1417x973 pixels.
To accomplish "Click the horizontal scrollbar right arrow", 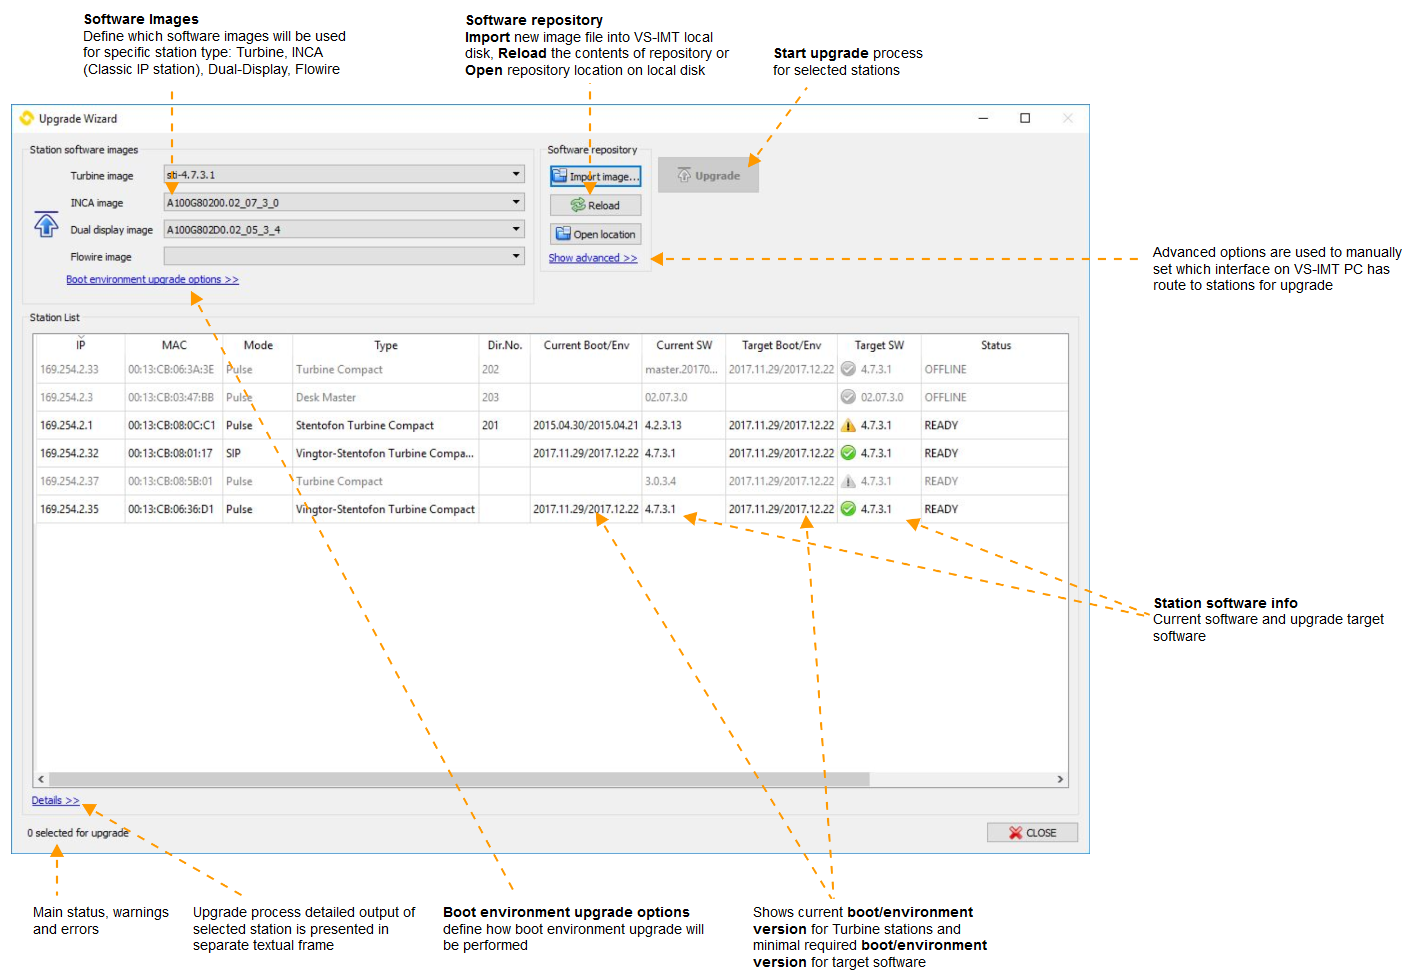I will pos(1060,779).
